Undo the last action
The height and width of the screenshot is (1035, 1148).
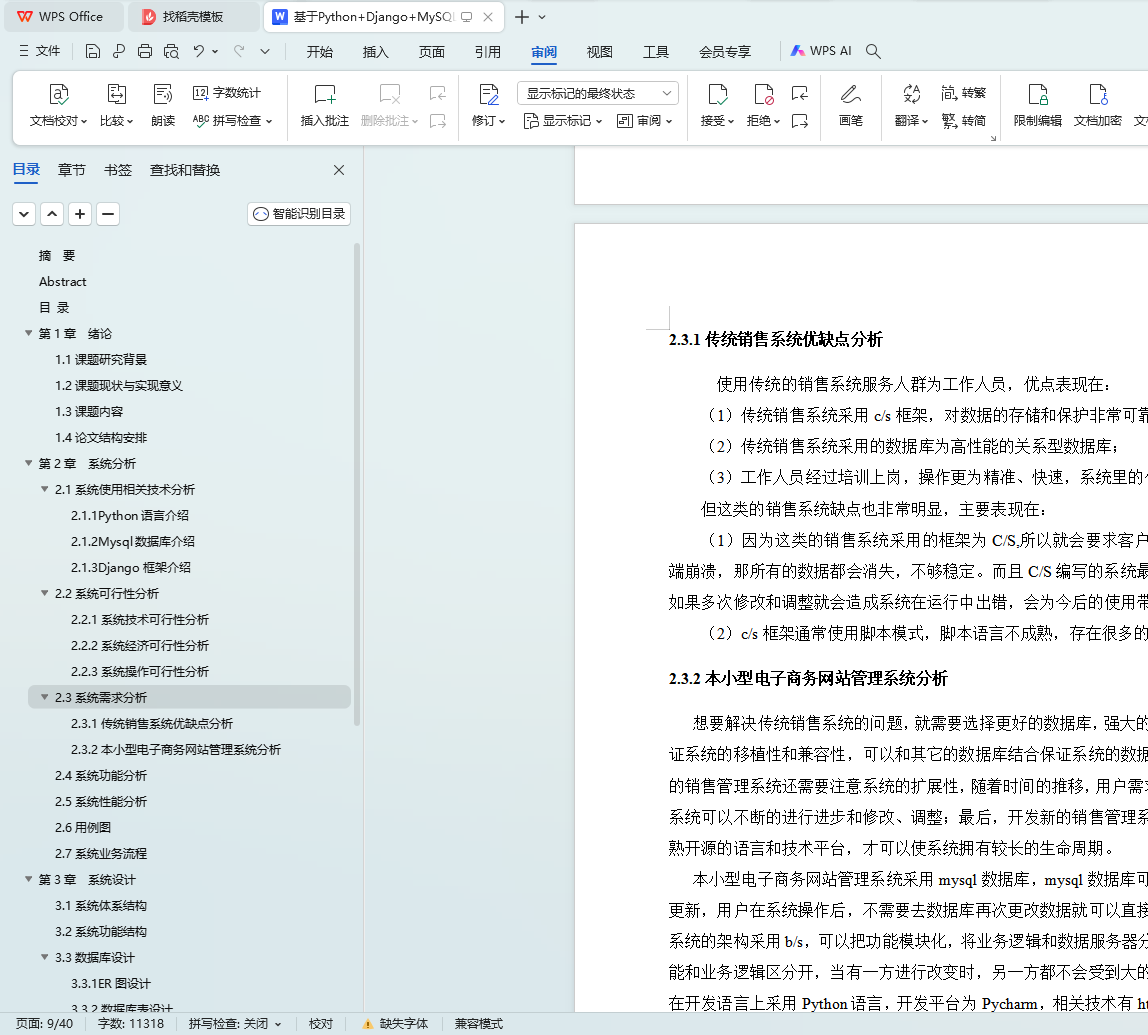198,51
